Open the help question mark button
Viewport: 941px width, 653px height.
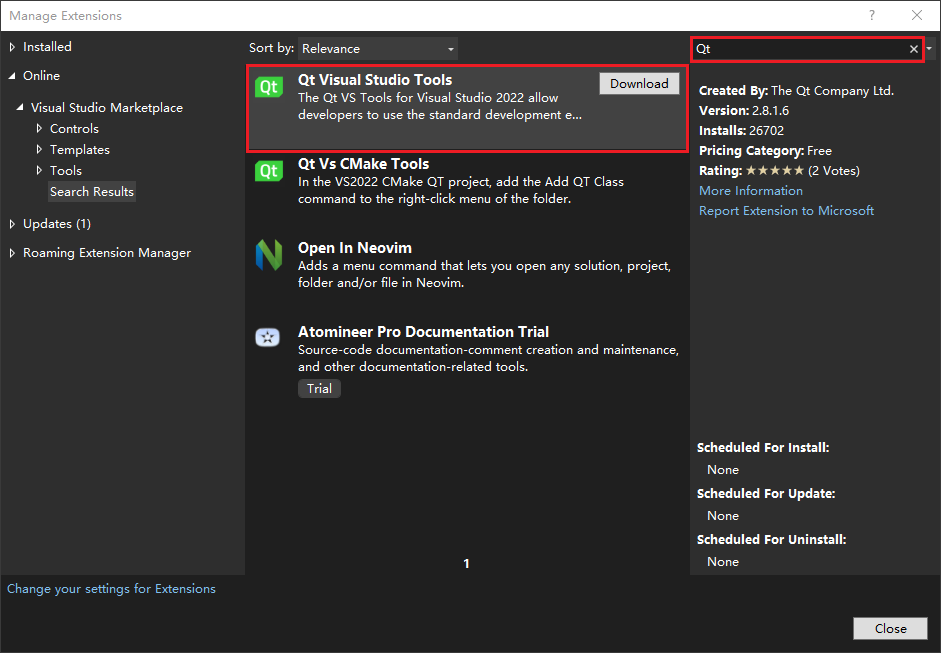[x=872, y=16]
